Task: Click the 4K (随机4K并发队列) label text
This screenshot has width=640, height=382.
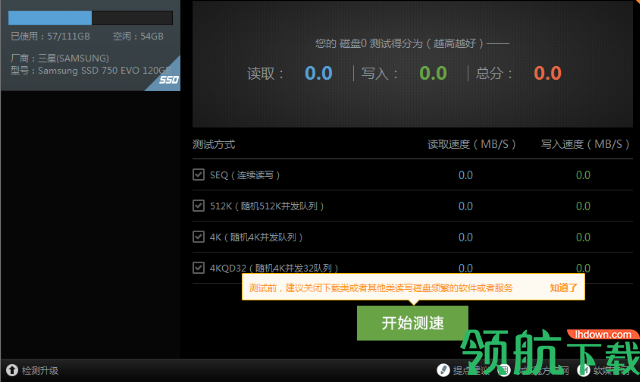Action: (x=256, y=237)
